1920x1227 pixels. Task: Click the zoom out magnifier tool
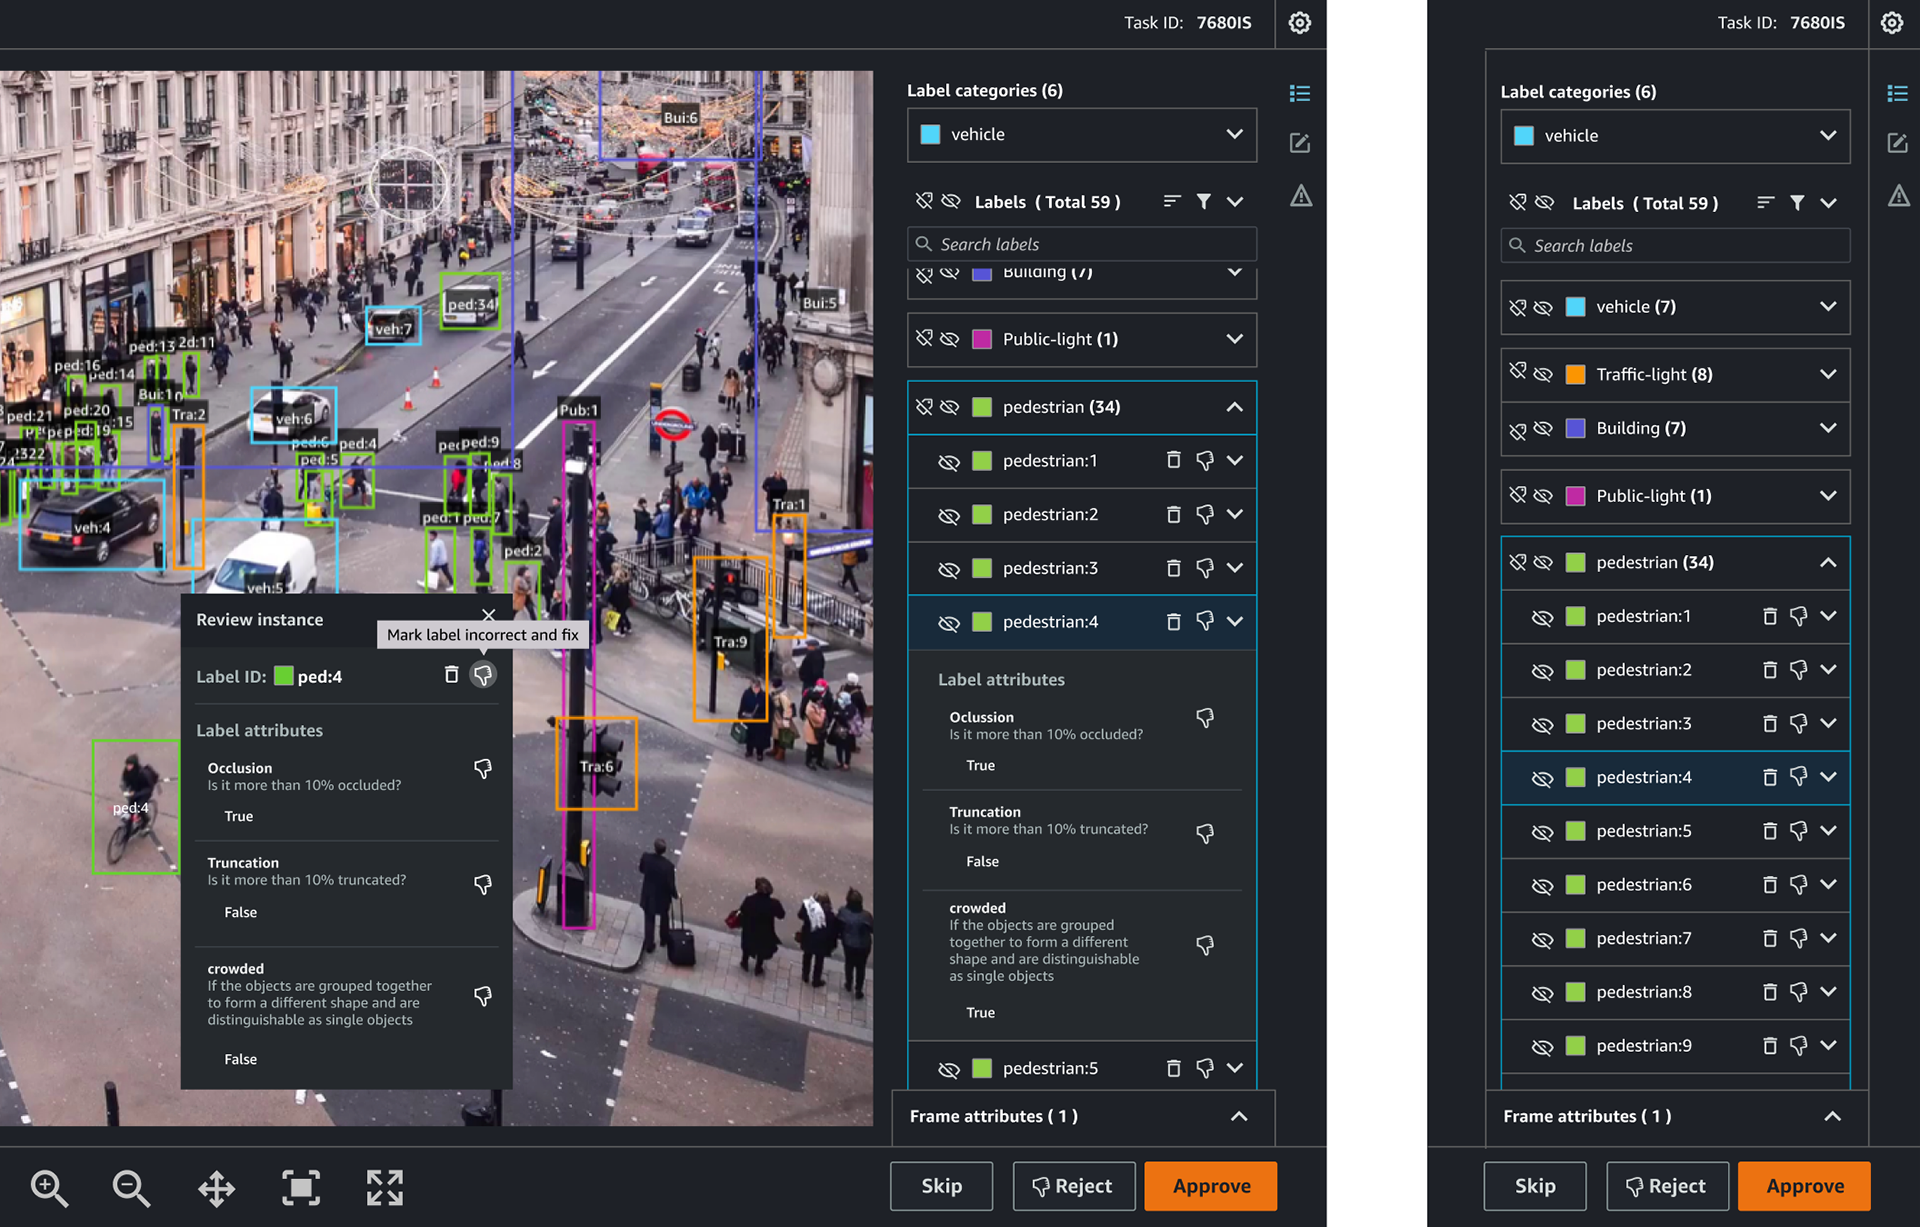click(131, 1187)
